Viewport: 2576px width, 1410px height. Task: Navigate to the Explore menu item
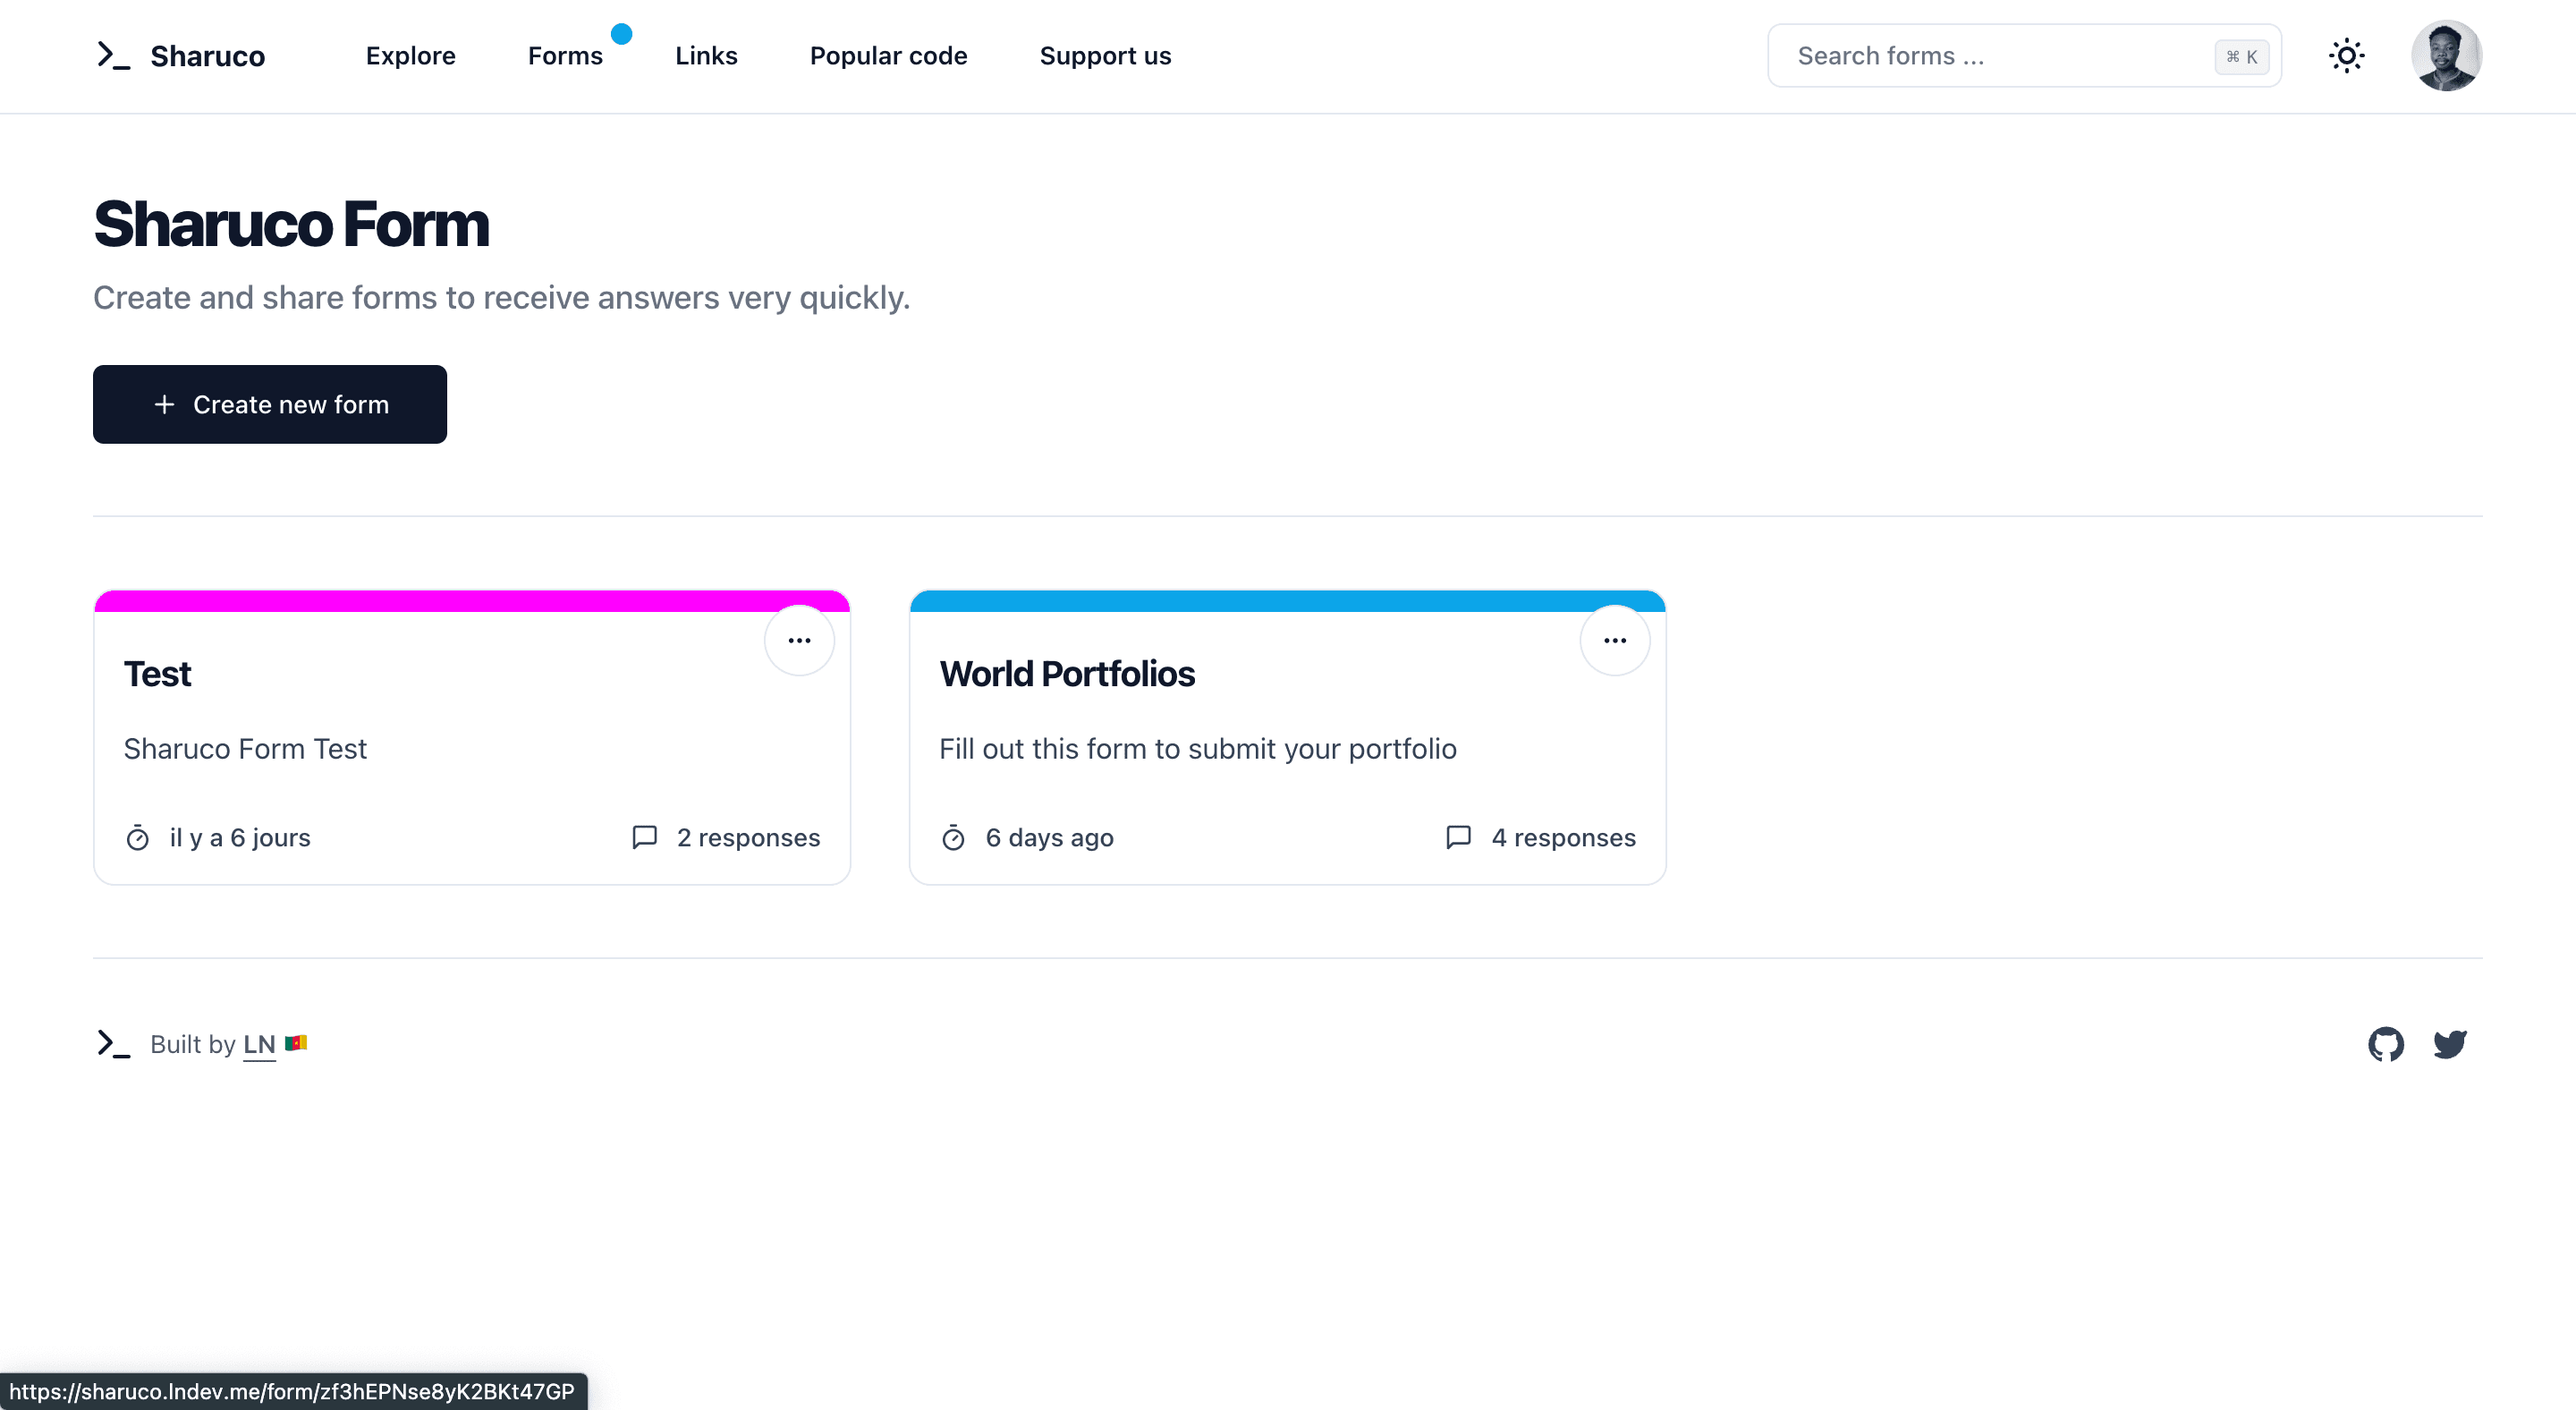[x=411, y=55]
